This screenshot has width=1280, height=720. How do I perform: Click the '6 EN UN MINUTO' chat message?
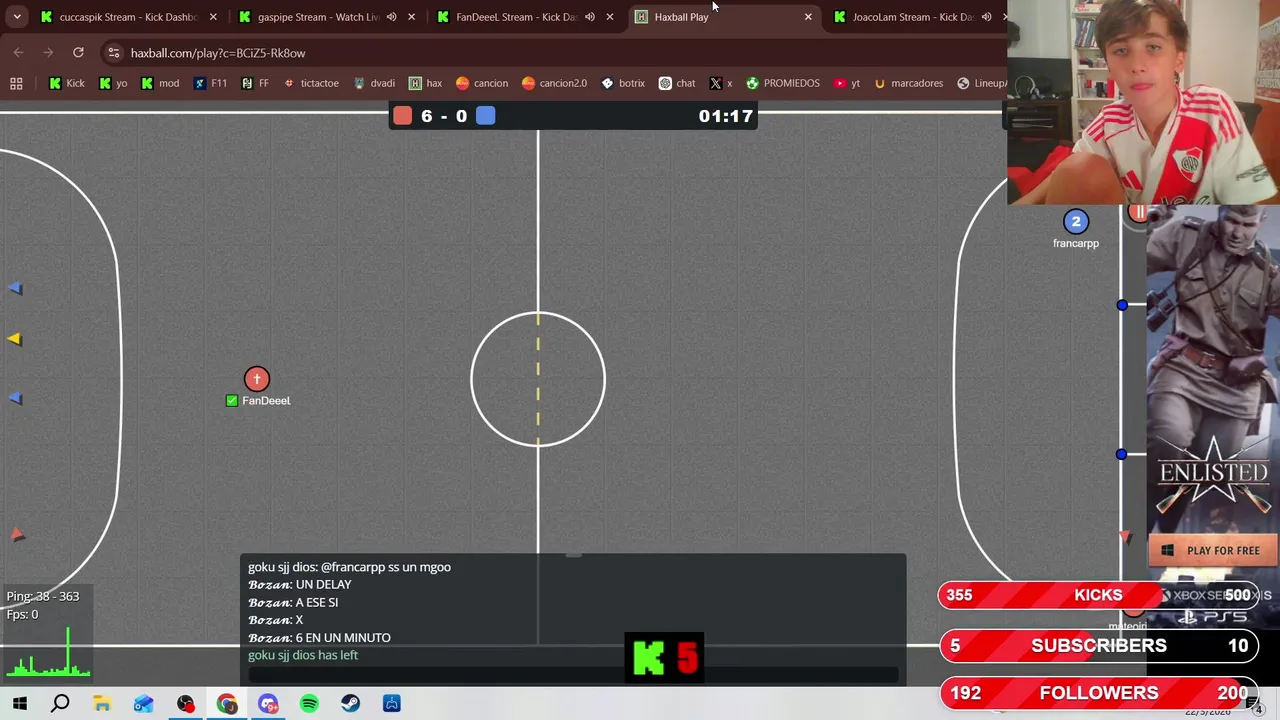click(320, 638)
